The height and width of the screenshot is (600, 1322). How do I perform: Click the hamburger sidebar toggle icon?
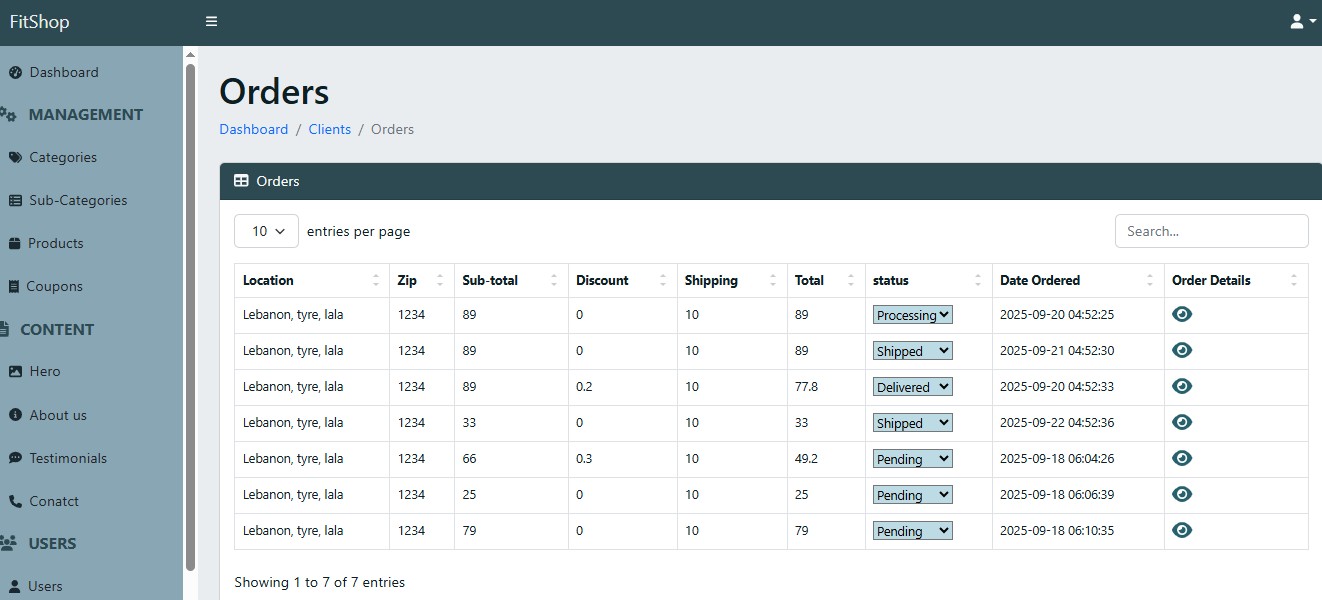click(x=211, y=21)
